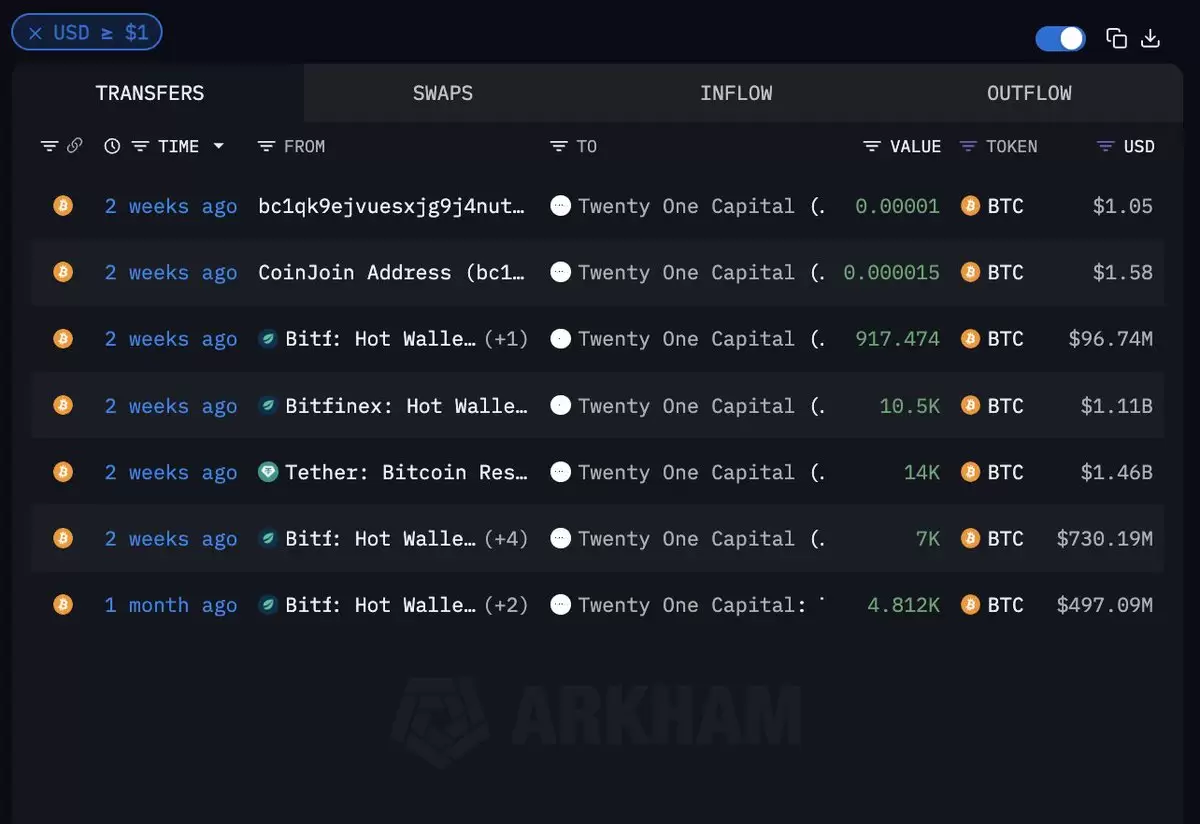Expand the (+2) additional senders badge
This screenshot has height=824, width=1200.
coord(506,605)
